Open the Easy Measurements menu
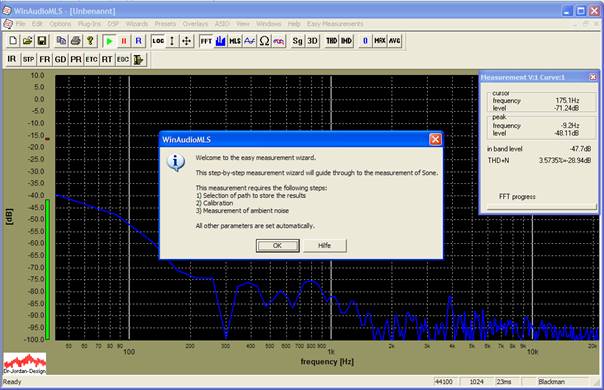This screenshot has height=390, width=604. (x=335, y=24)
